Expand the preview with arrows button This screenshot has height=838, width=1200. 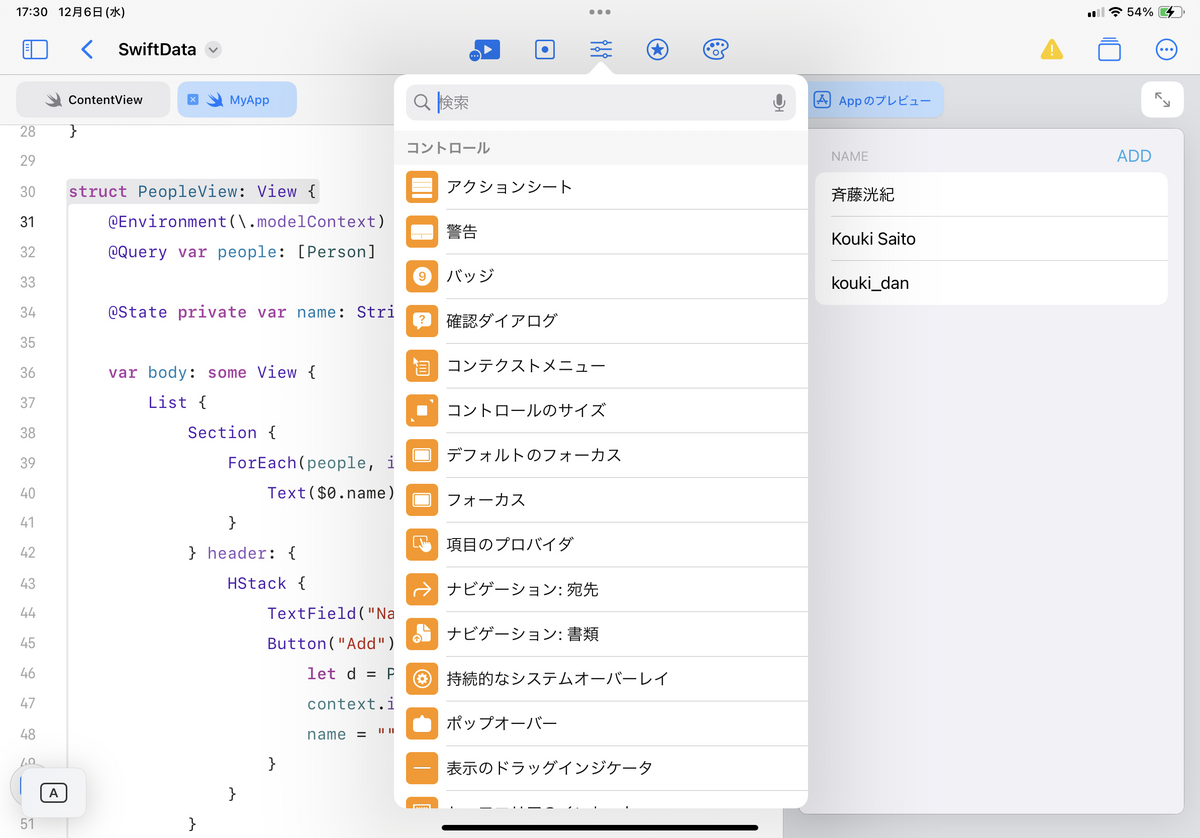1162,100
